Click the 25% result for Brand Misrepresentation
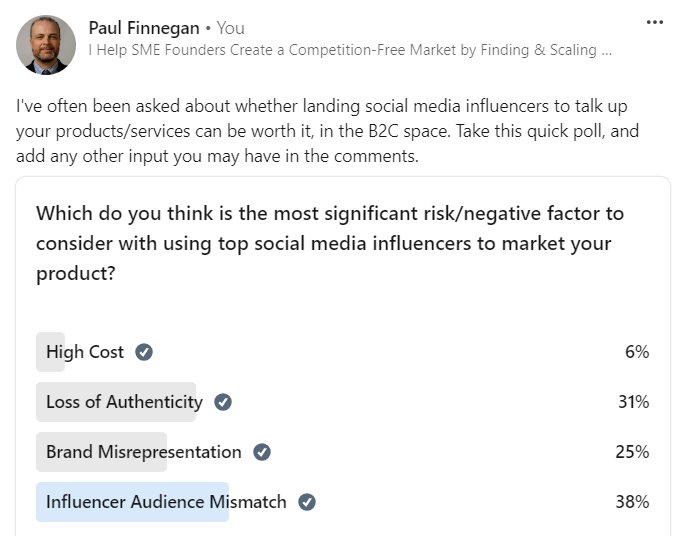This screenshot has height=536, width=680. click(x=632, y=452)
